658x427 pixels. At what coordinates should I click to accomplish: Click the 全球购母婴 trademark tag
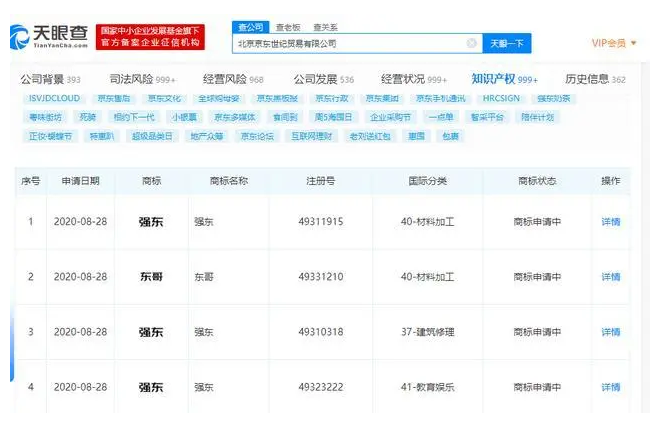[x=219, y=99]
